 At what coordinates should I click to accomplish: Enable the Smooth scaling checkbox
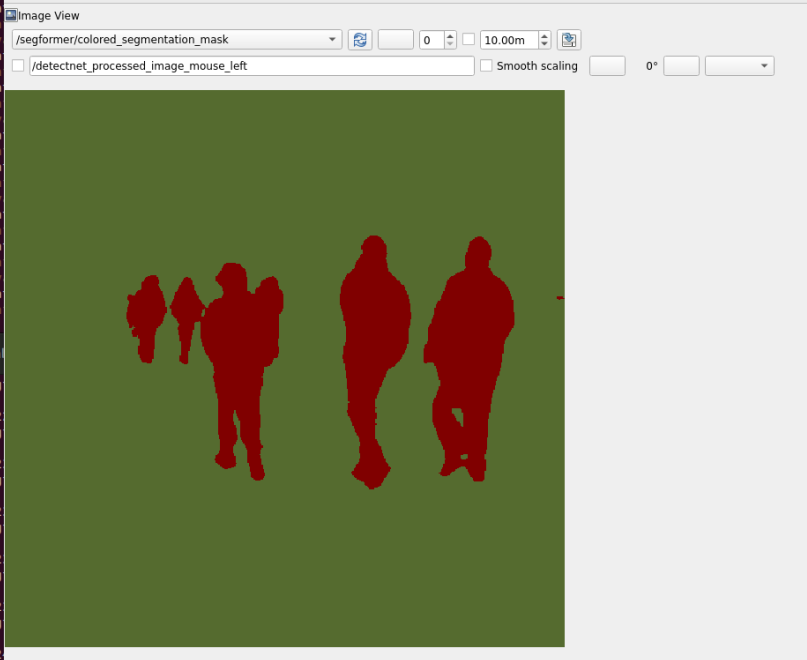[x=487, y=66]
